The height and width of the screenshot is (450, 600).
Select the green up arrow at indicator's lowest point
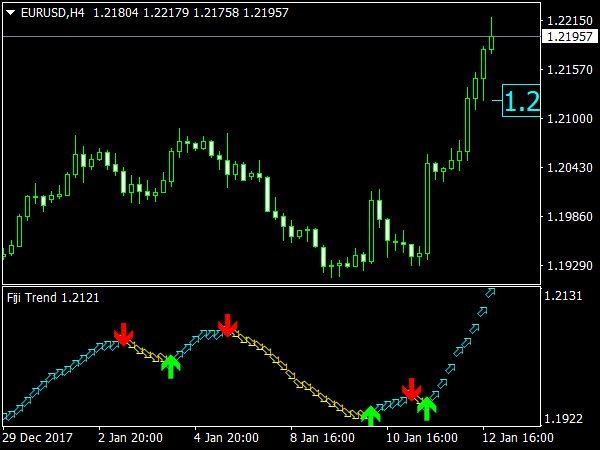[370, 416]
